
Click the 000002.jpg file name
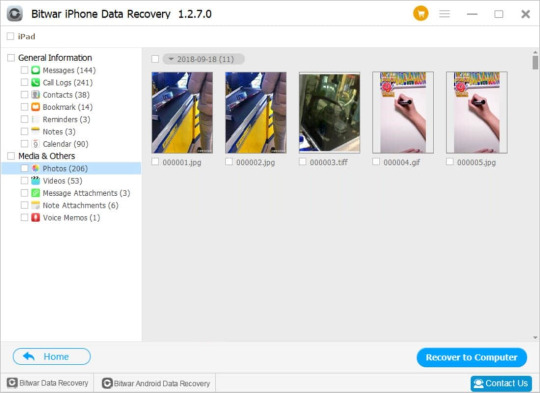255,162
